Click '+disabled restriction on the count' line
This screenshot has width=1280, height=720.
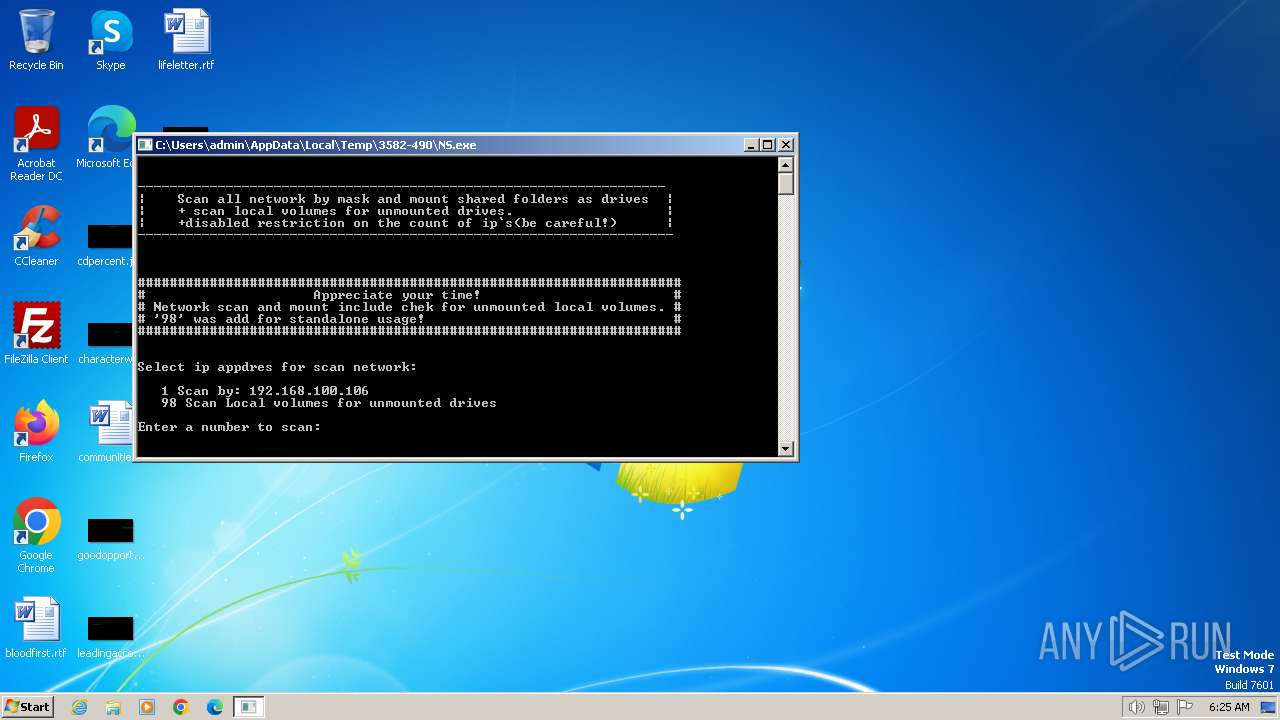(x=397, y=223)
